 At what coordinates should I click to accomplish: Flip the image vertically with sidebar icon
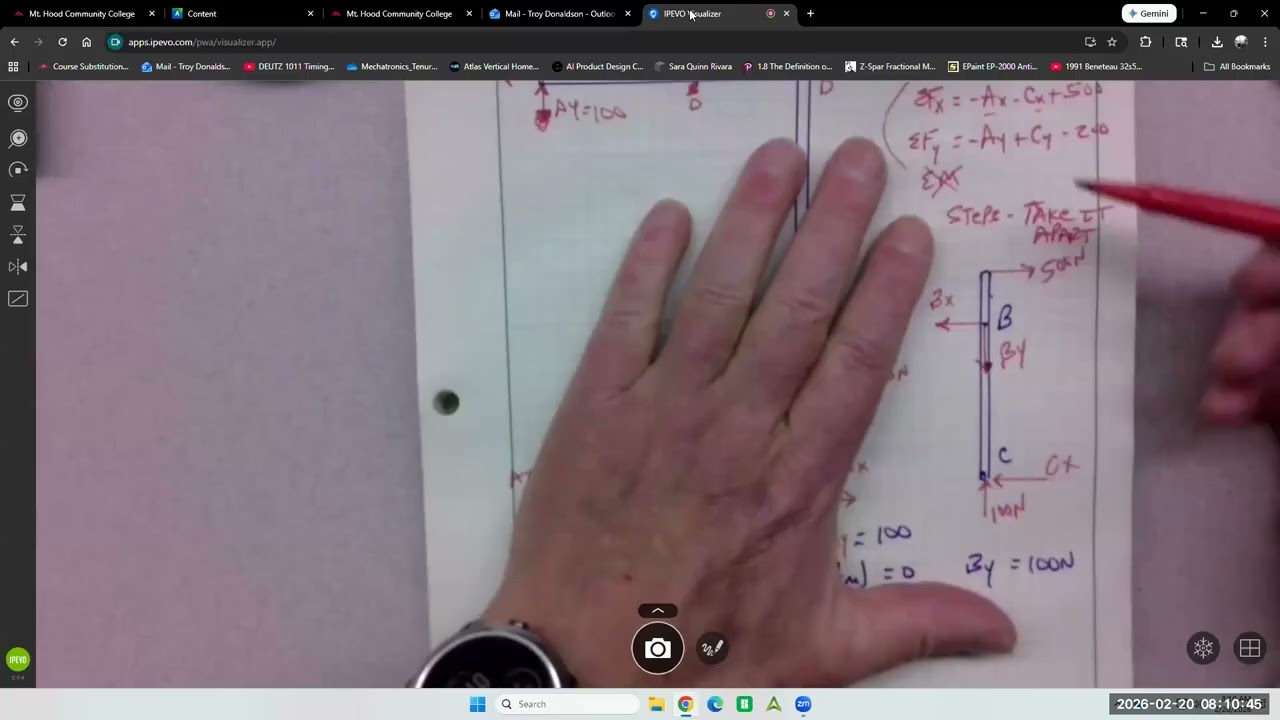pos(18,235)
